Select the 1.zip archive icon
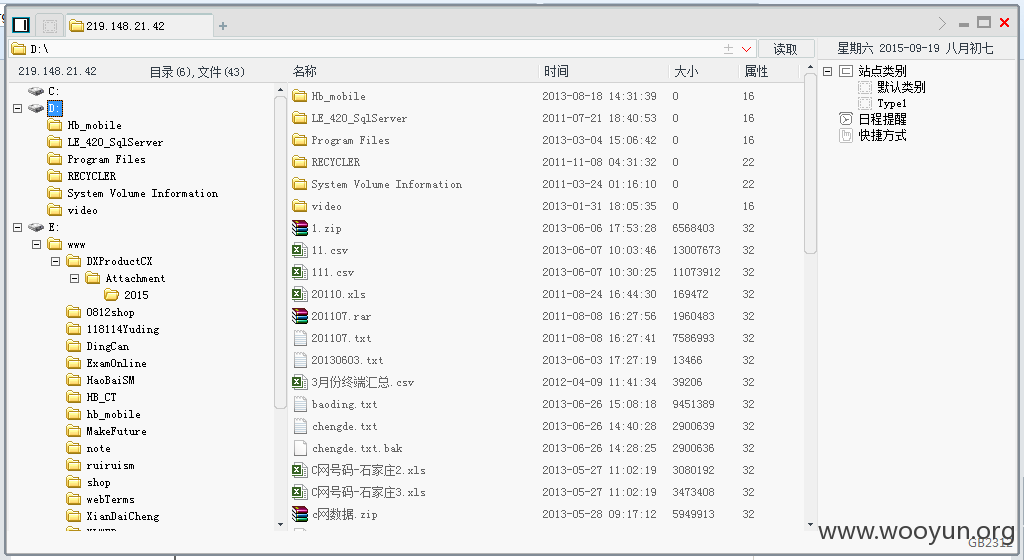The image size is (1024, 560). (300, 228)
